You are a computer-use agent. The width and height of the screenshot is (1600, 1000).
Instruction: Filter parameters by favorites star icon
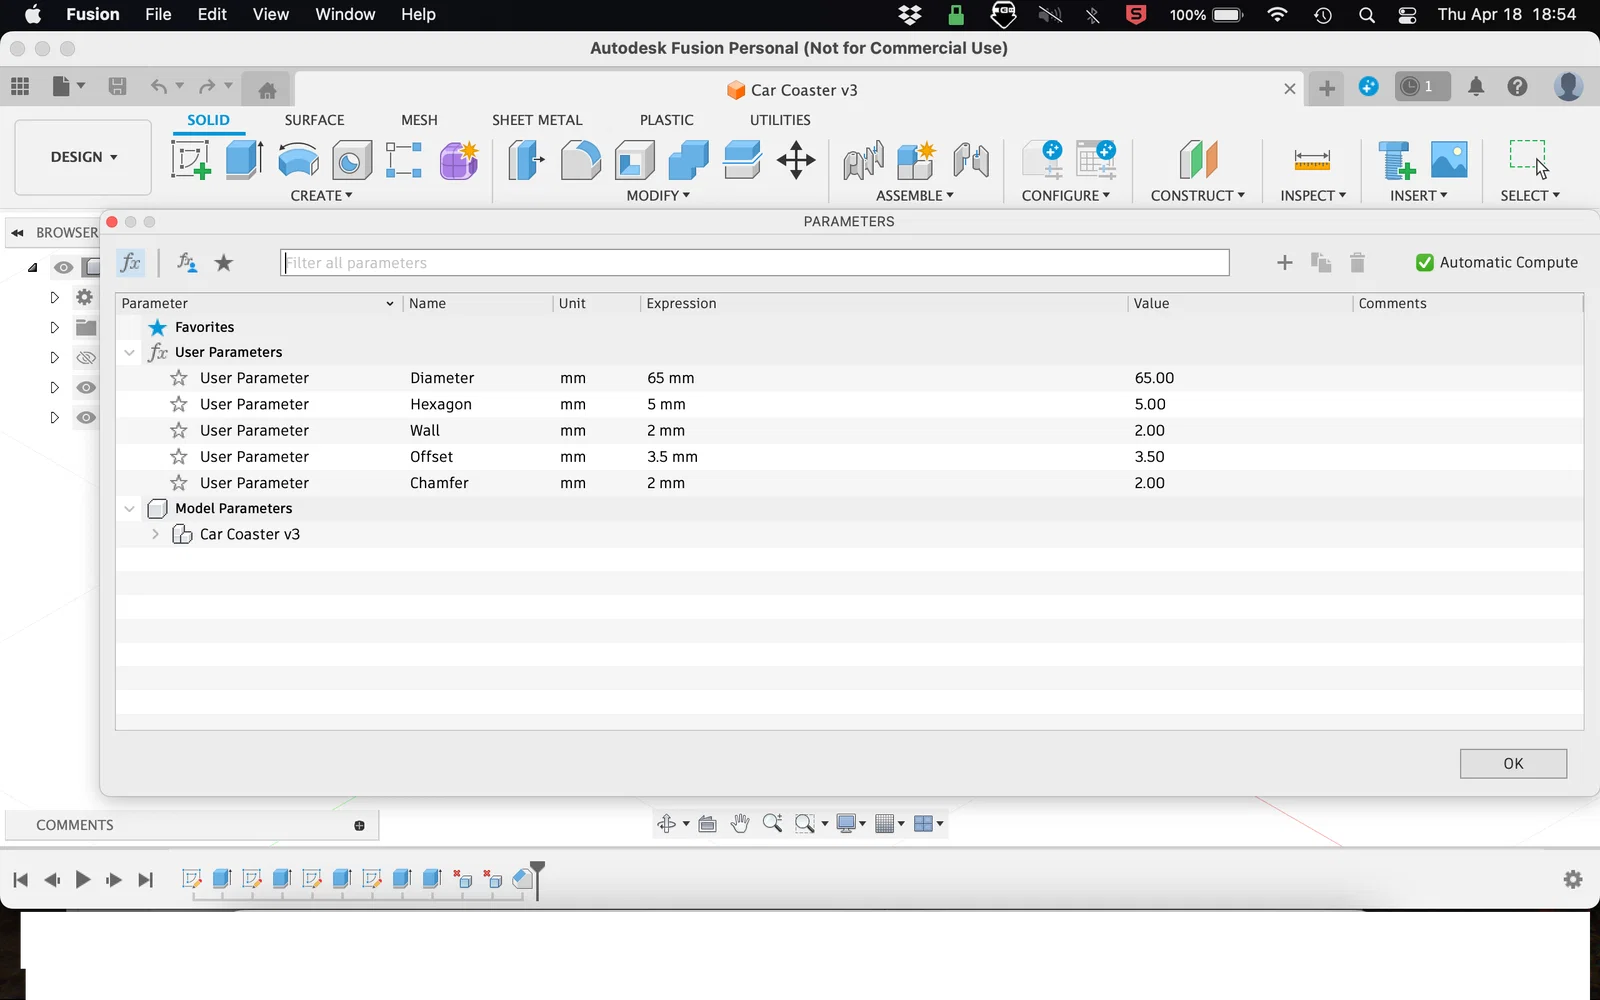tap(224, 263)
